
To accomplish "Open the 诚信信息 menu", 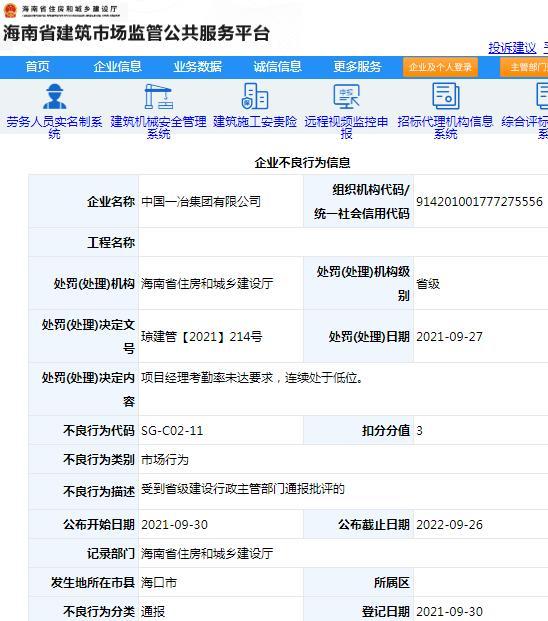I will [278, 67].
